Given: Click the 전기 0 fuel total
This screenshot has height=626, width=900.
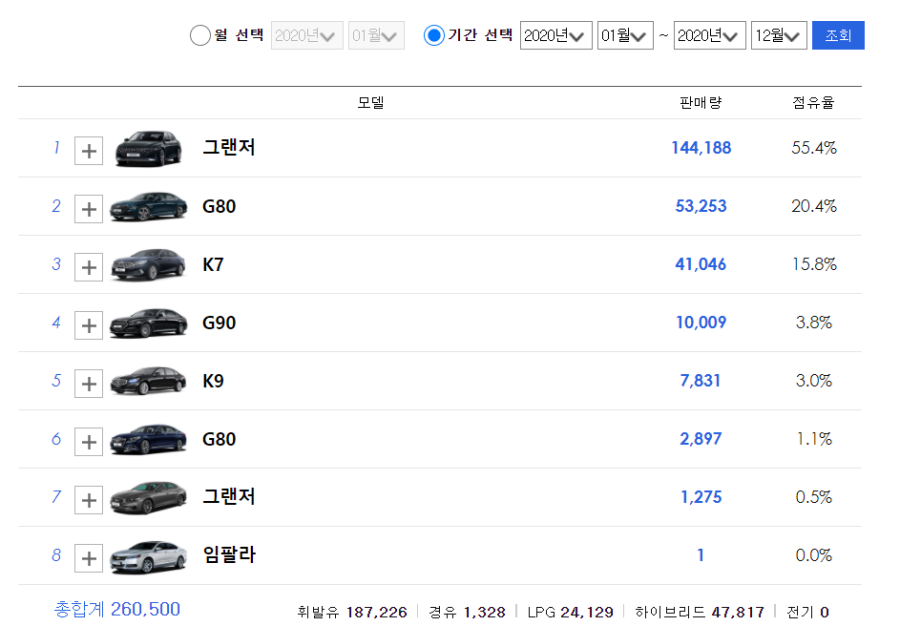Looking at the screenshot, I should coord(808,612).
